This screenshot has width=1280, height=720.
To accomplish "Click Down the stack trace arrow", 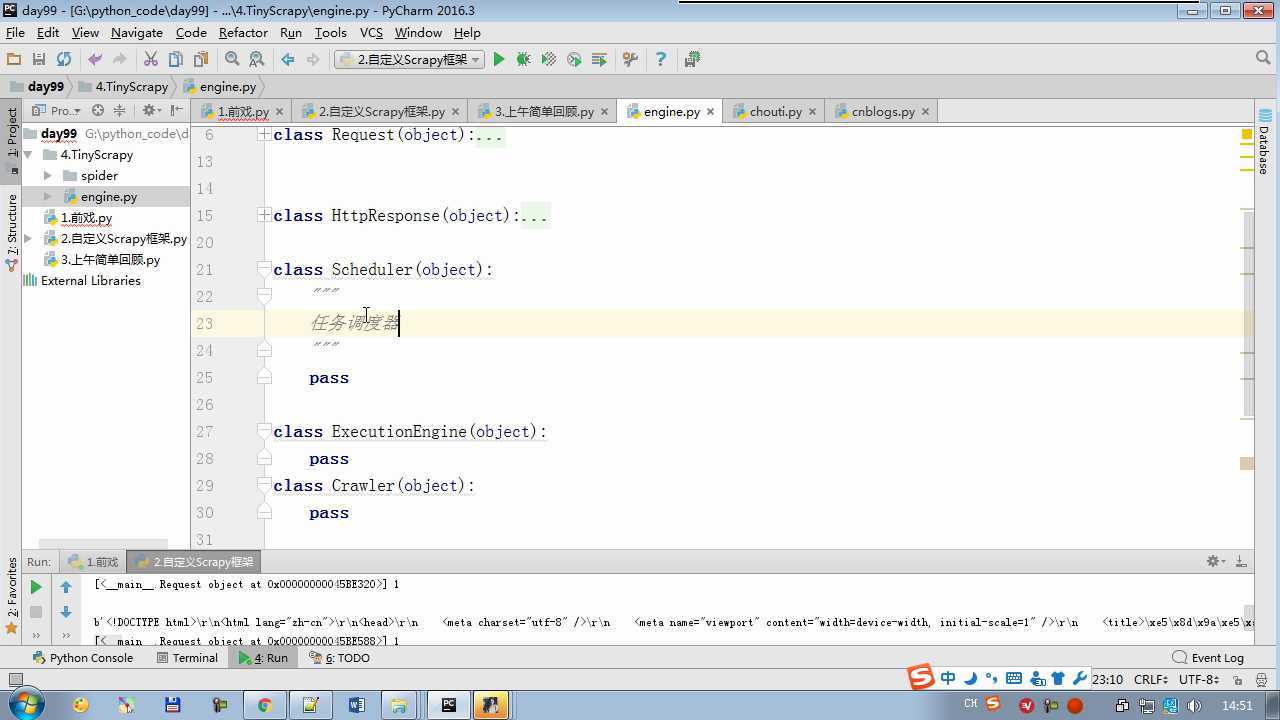I will [66, 612].
